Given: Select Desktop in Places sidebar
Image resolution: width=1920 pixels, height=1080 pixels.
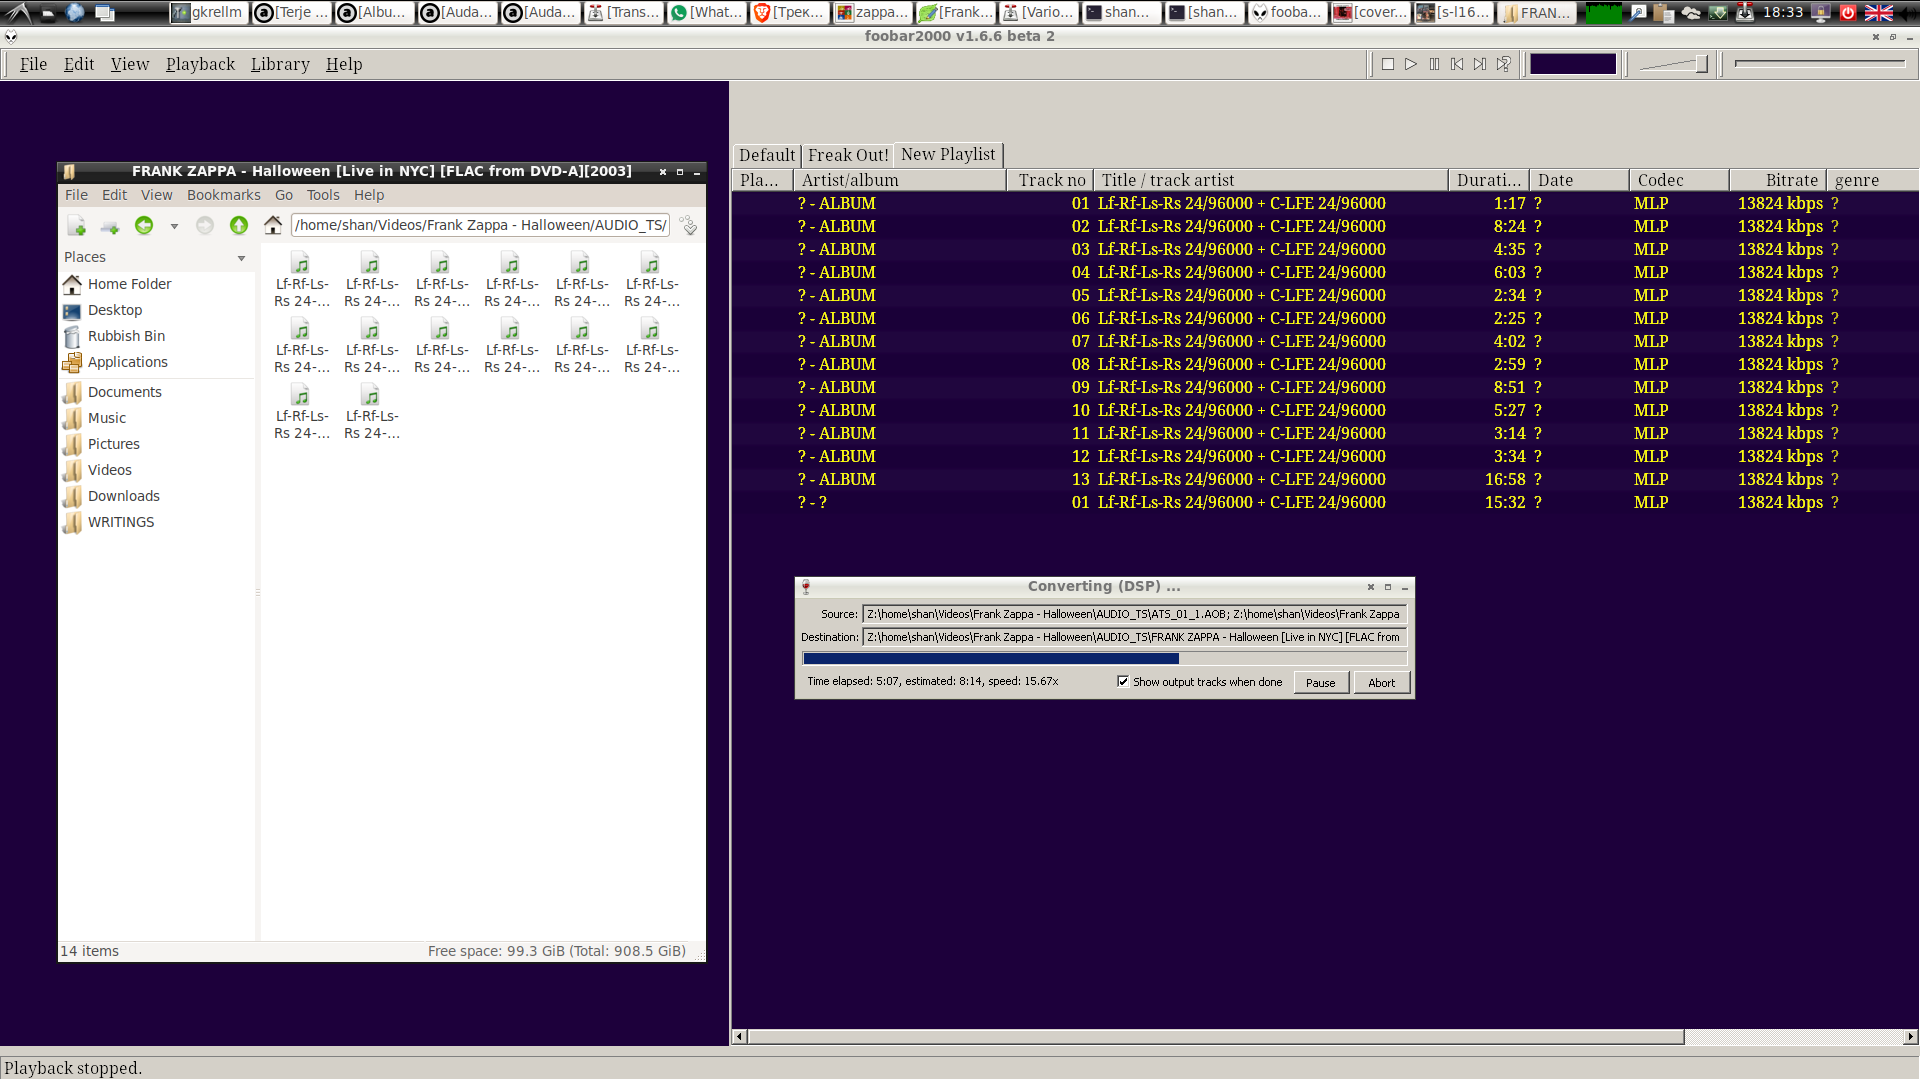Looking at the screenshot, I should point(115,310).
